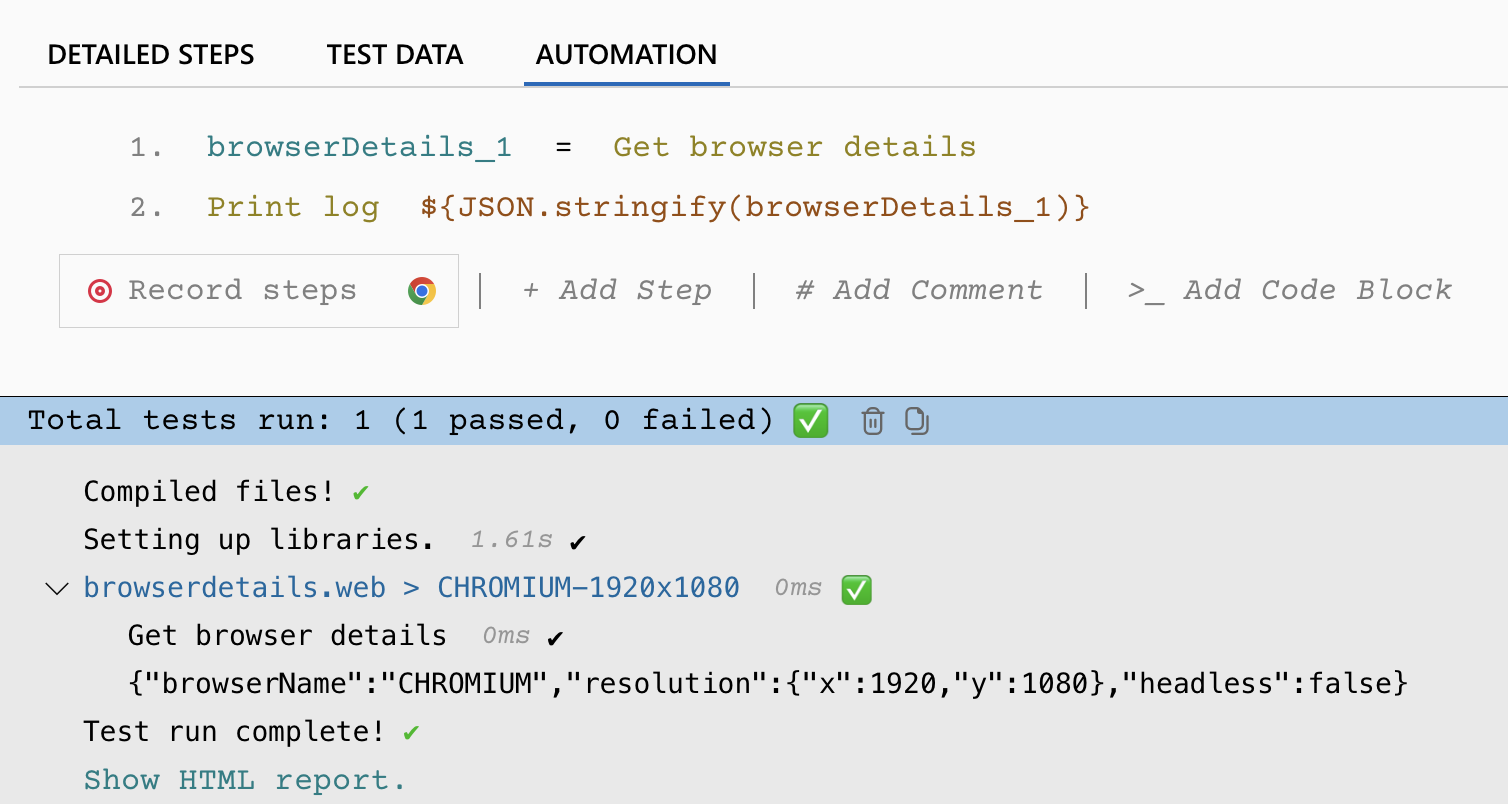This screenshot has width=1508, height=804.
Task: Click the checkmark after Setting up libraries
Action: point(577,542)
